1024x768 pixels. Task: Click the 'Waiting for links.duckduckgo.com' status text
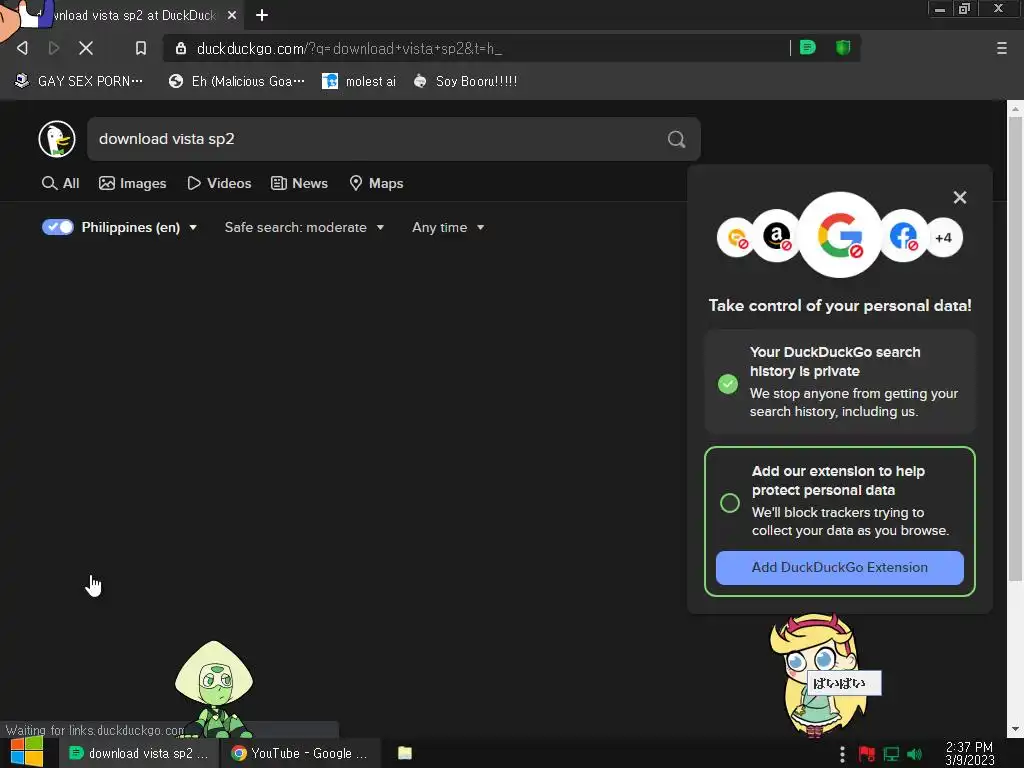(x=95, y=730)
